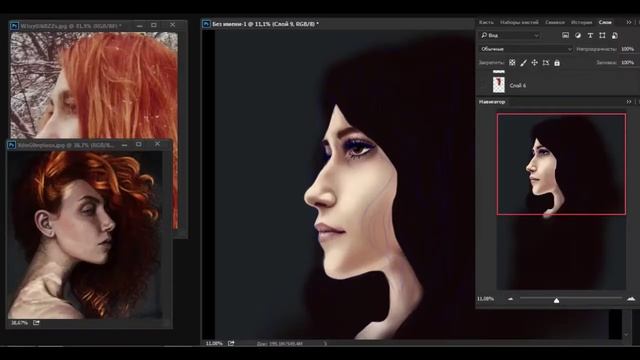Click the Навигатор panel tab
Image resolution: width=640 pixels, height=360 pixels.
[x=492, y=102]
